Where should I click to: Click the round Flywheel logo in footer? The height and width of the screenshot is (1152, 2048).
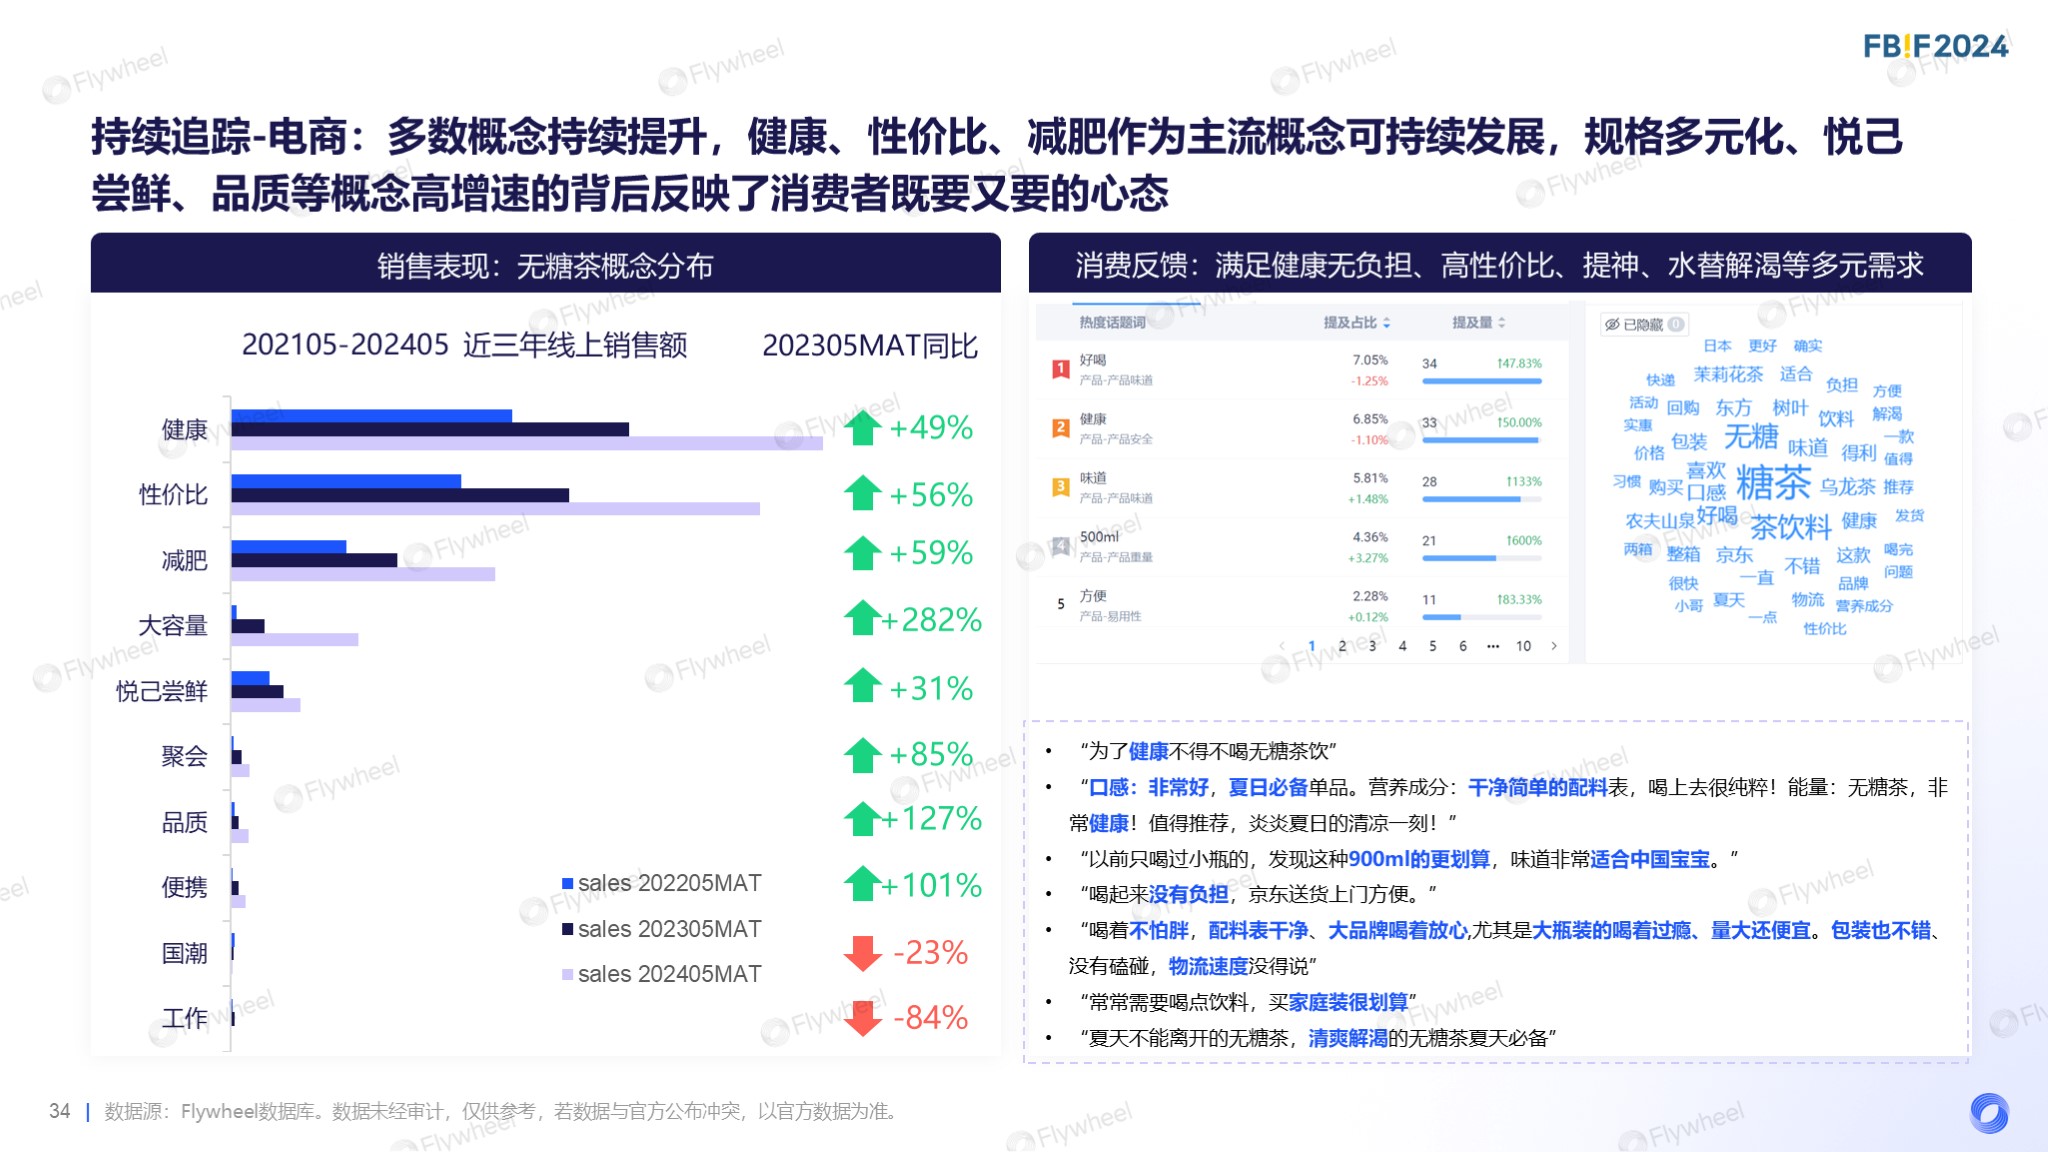pos(1989,1112)
